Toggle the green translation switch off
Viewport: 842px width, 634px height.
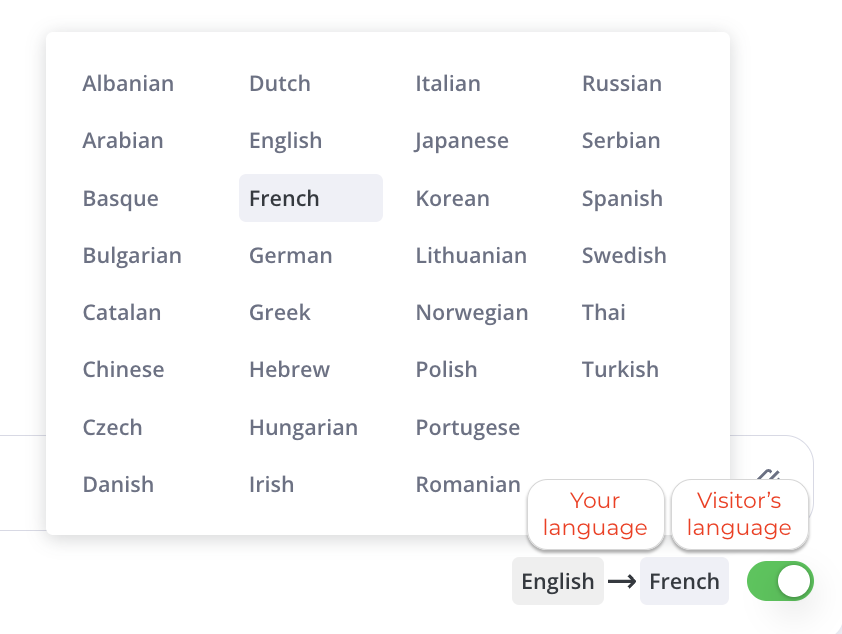click(x=780, y=581)
